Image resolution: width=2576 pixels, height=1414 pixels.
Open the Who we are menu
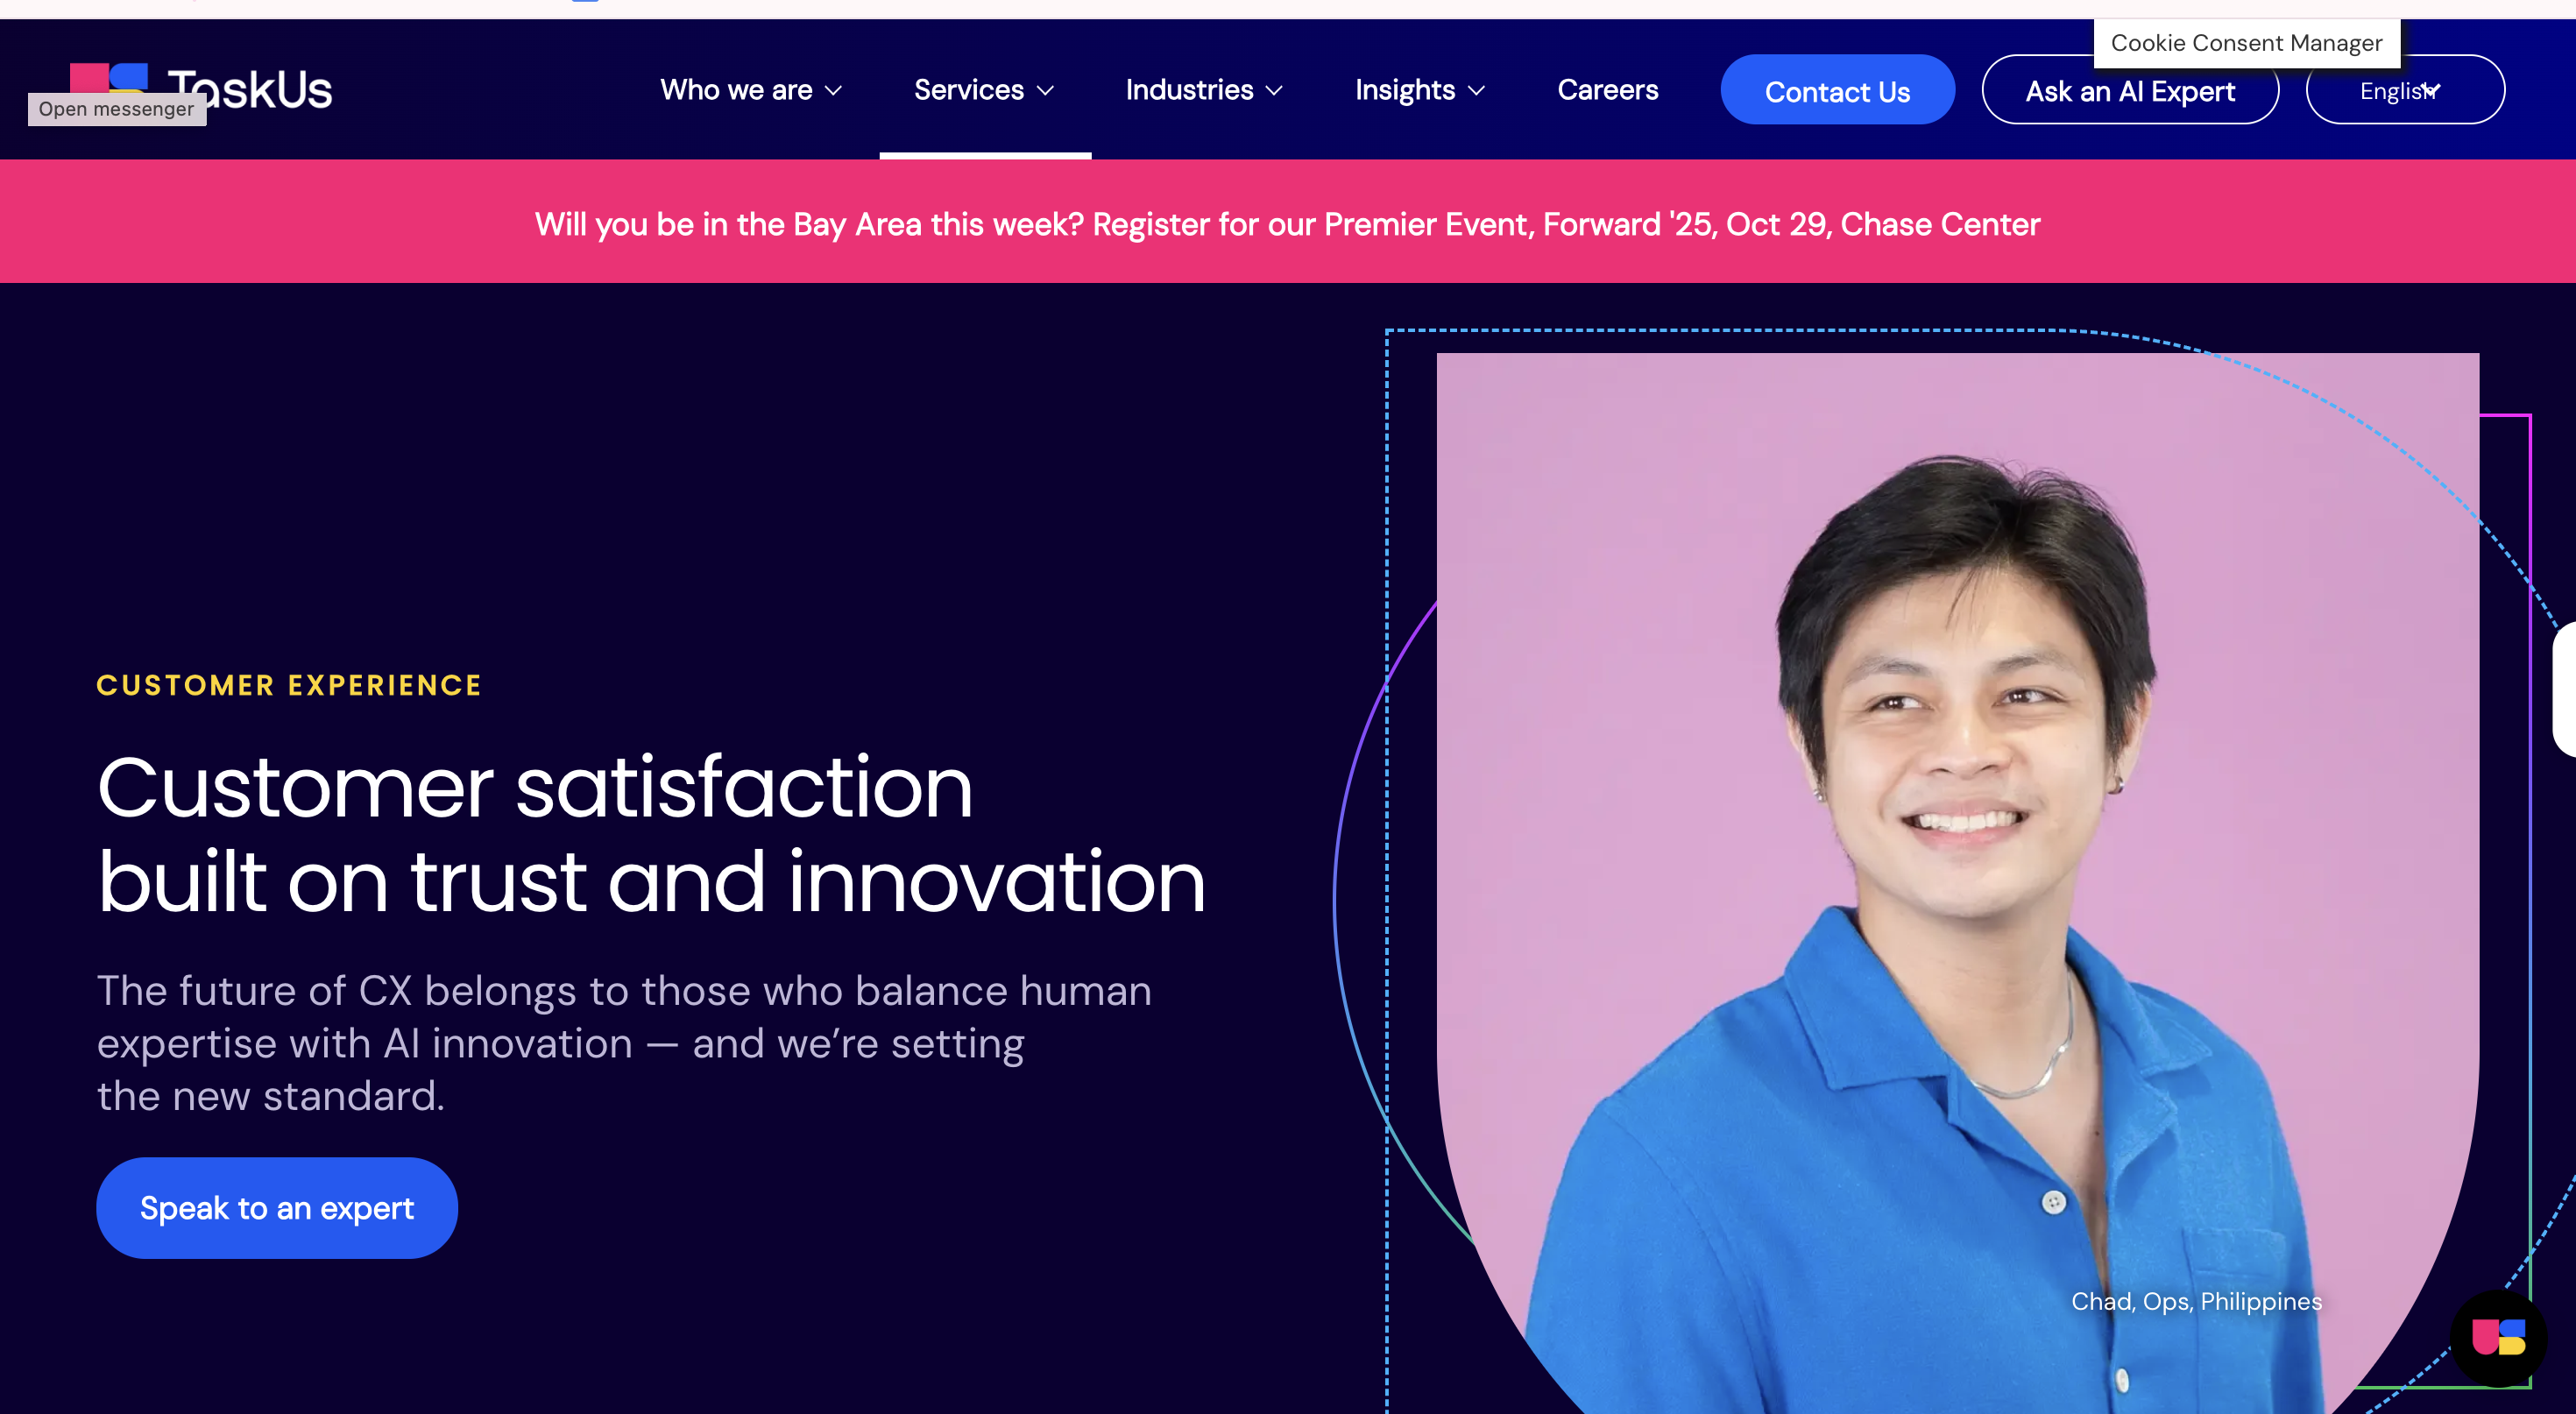(x=735, y=89)
